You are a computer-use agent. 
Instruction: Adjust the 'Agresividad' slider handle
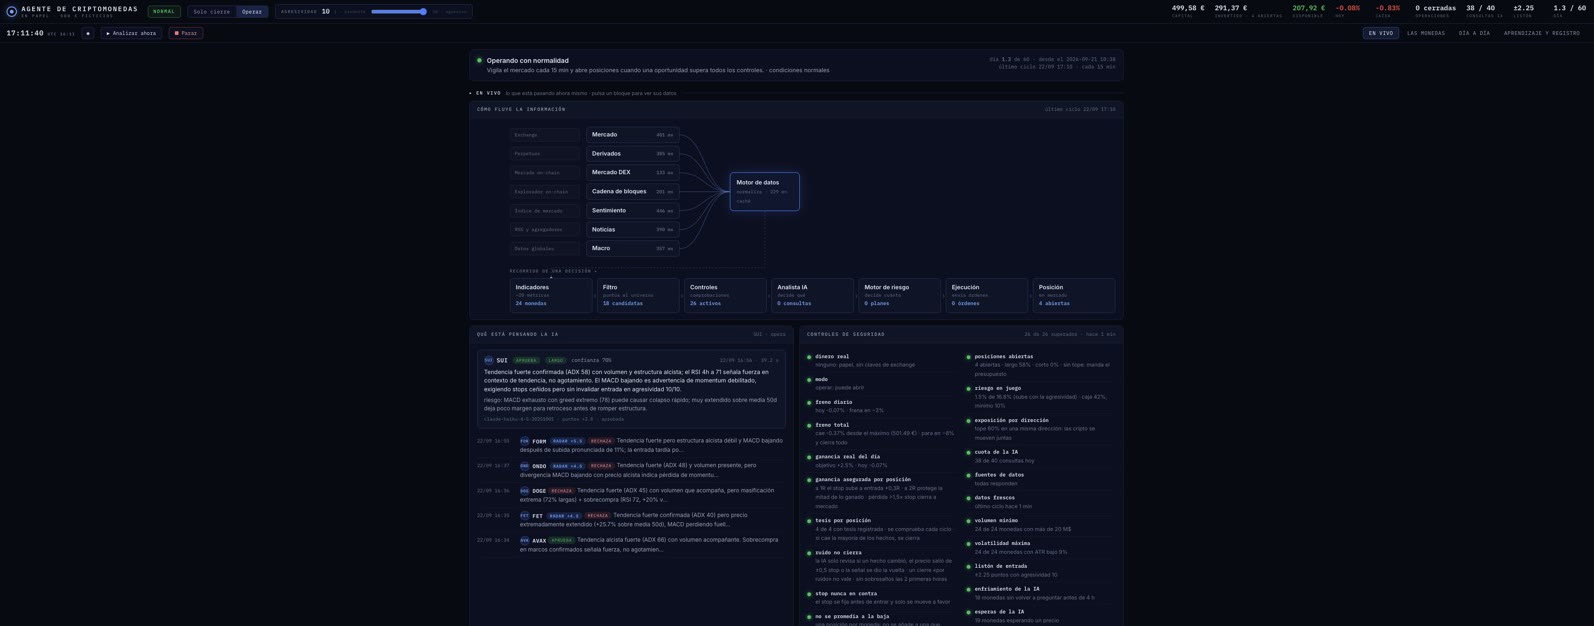click(423, 12)
